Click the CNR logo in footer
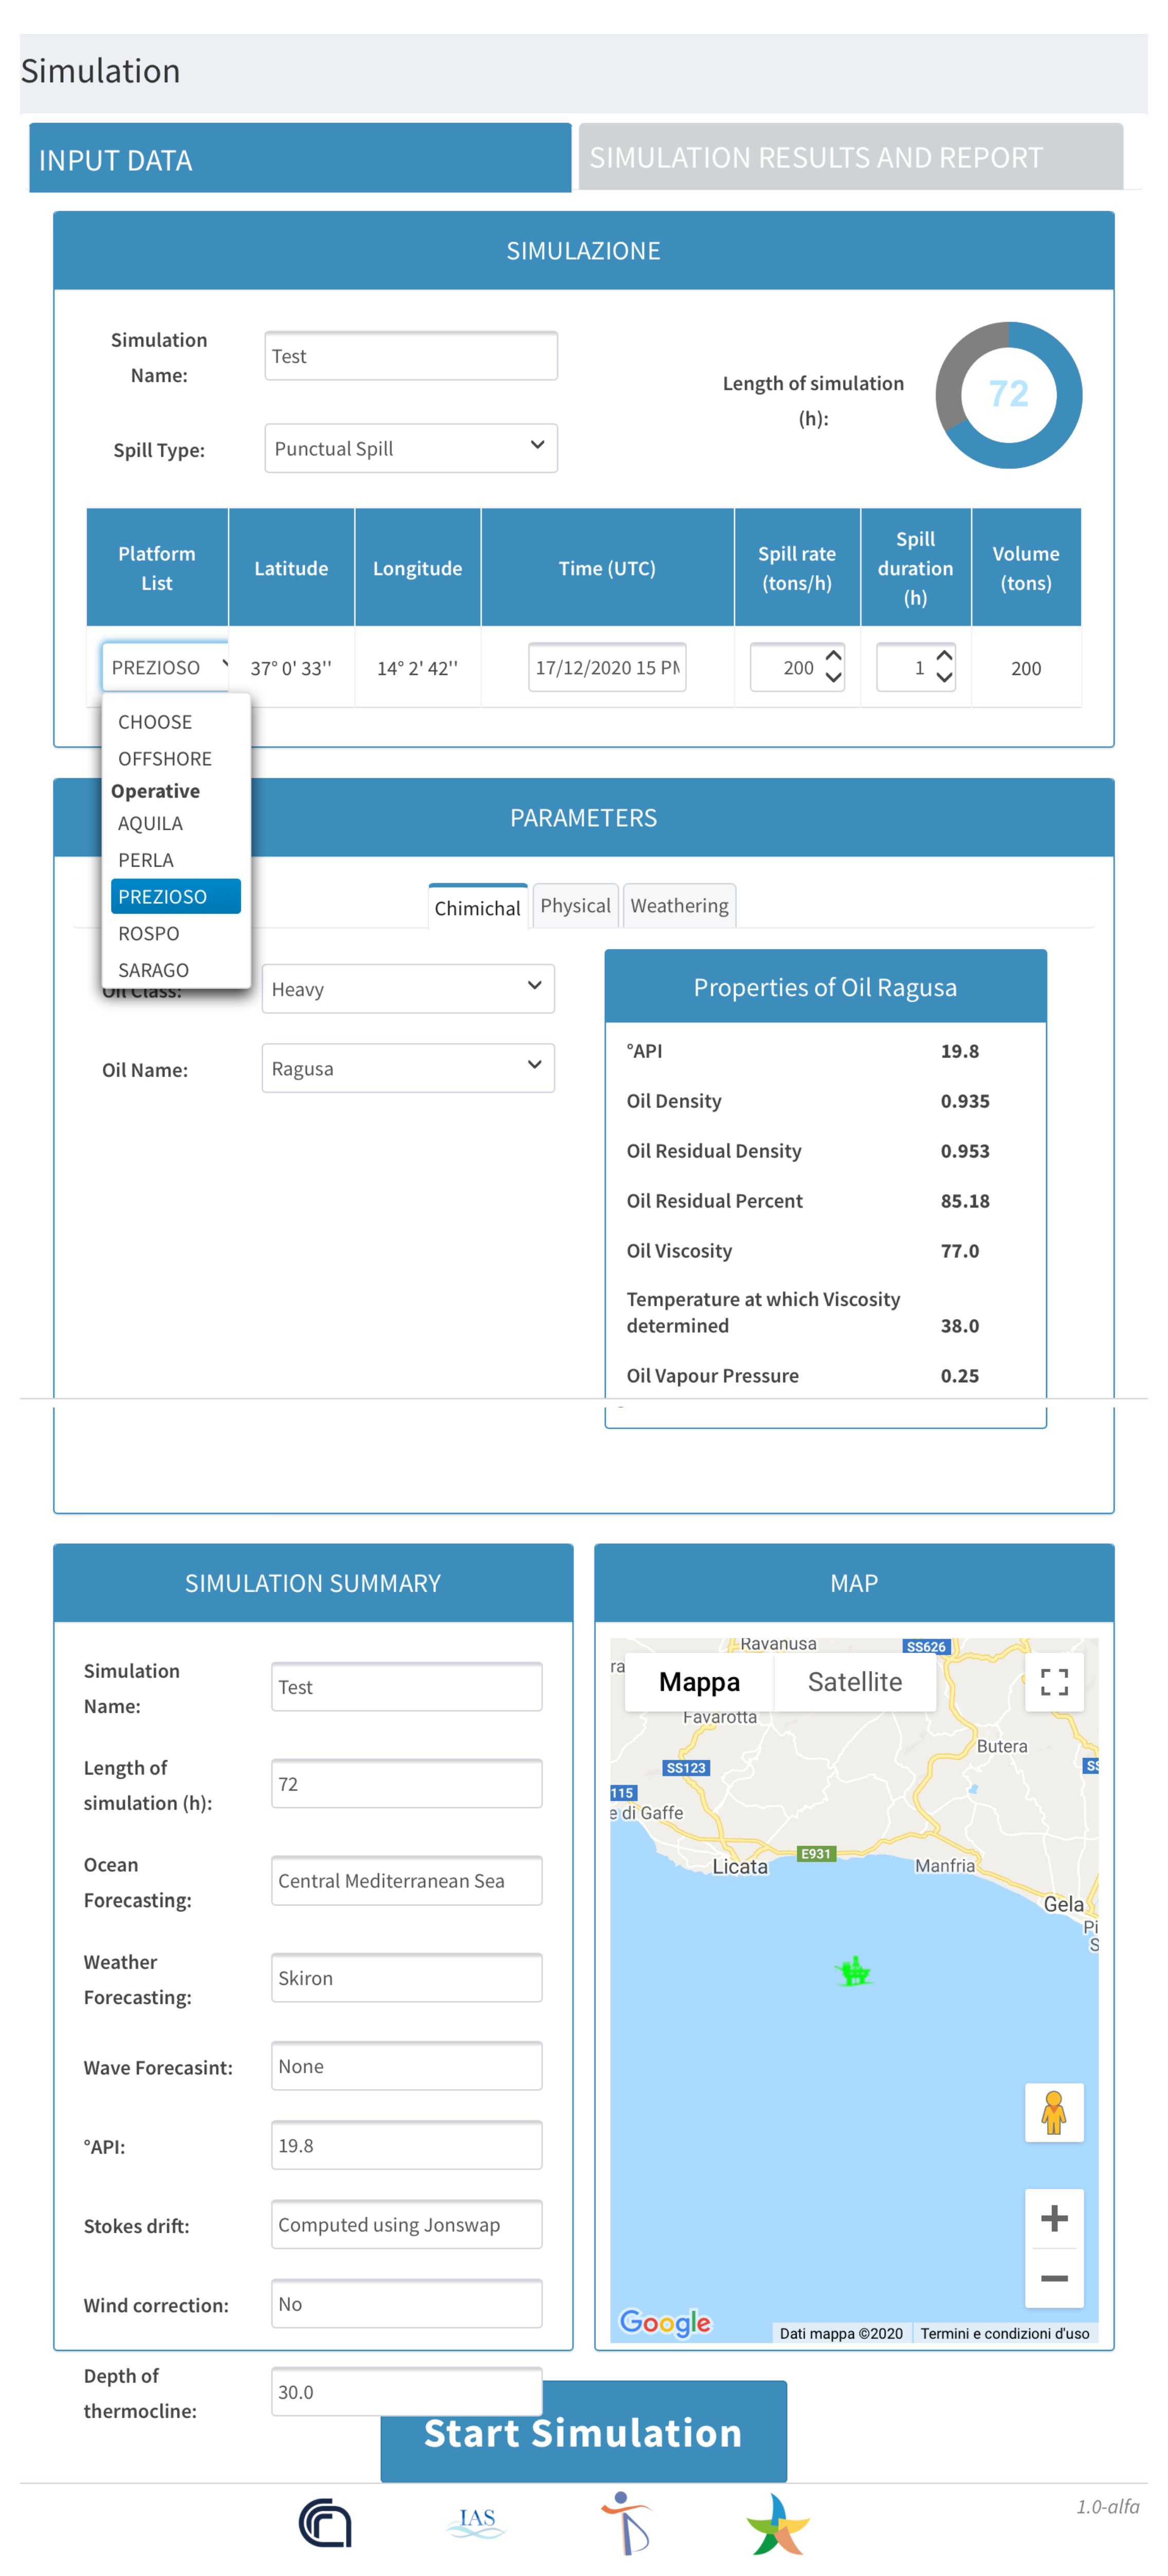Screen dimensions: 1168x2576 coord(326,2522)
